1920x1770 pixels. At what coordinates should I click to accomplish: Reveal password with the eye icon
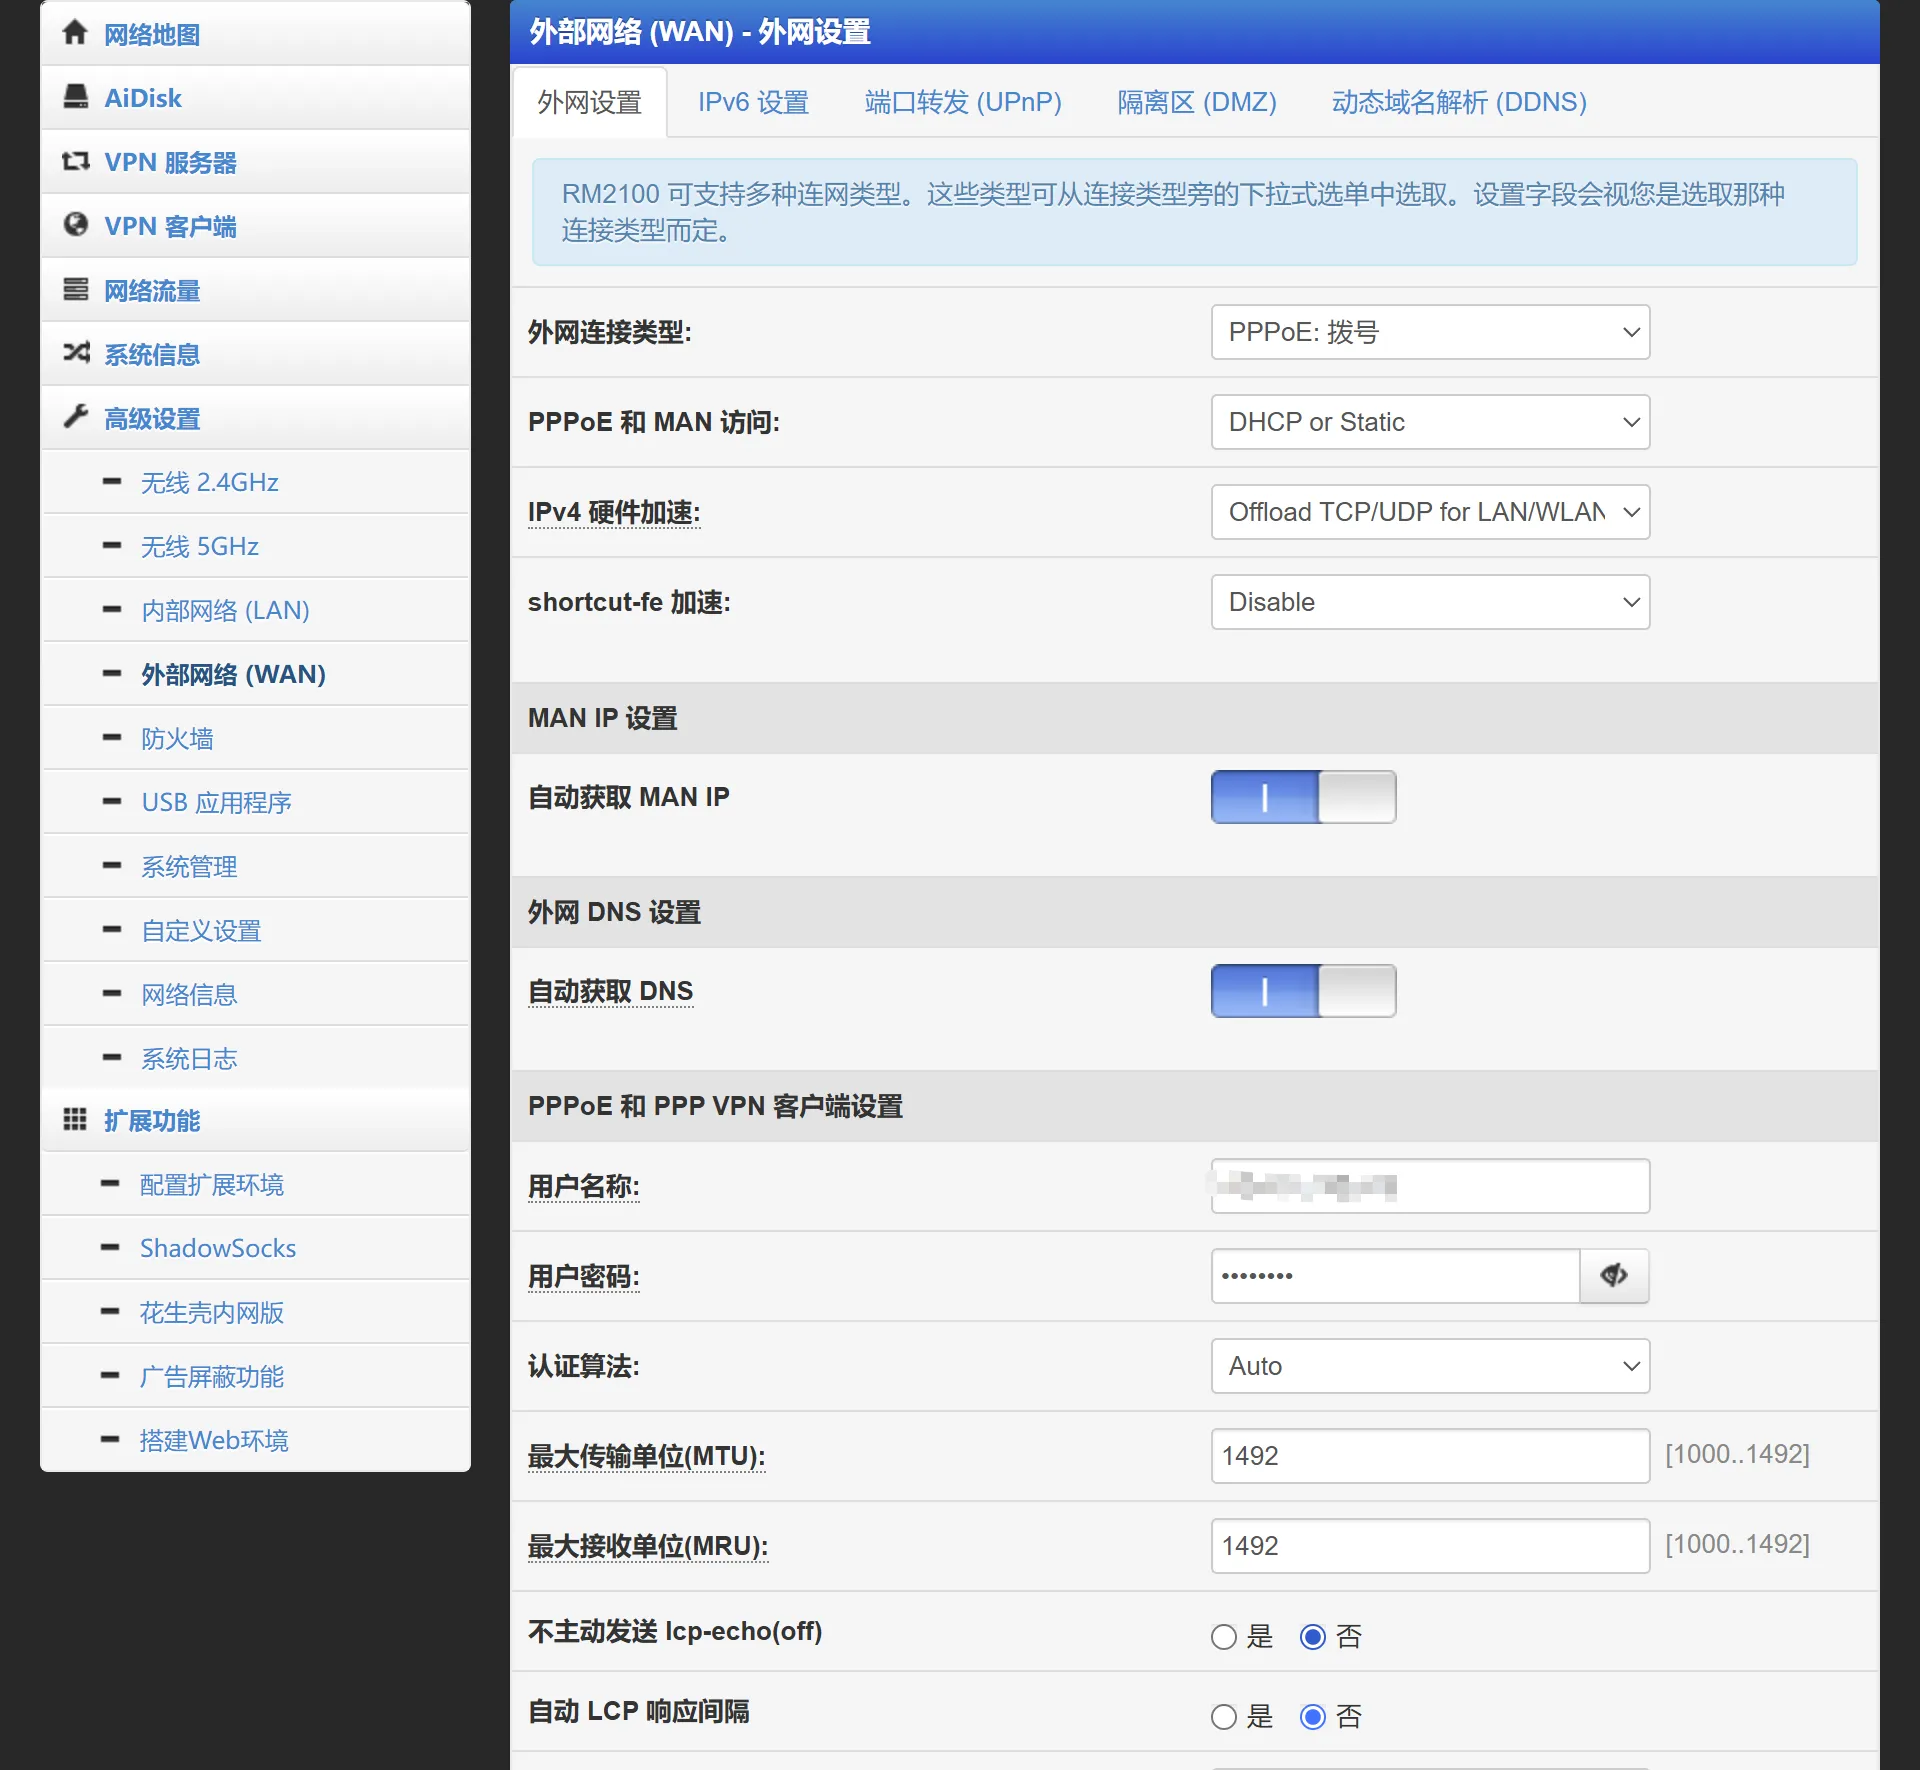click(x=1613, y=1275)
